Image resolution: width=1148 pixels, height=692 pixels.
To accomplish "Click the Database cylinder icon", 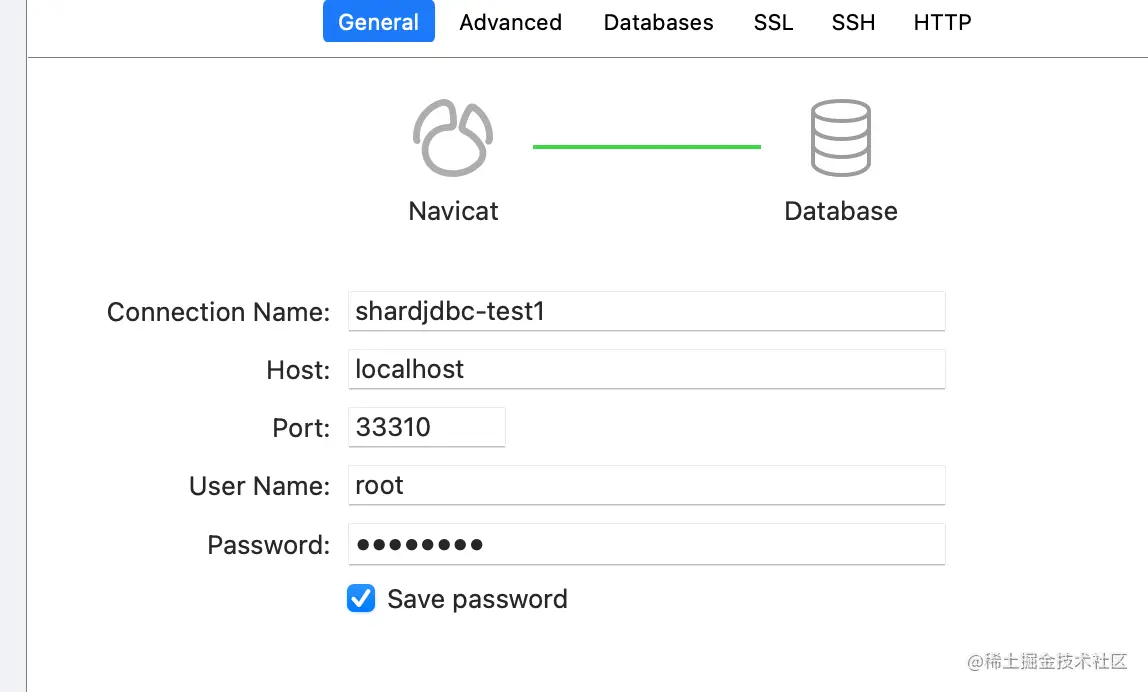I will point(840,138).
